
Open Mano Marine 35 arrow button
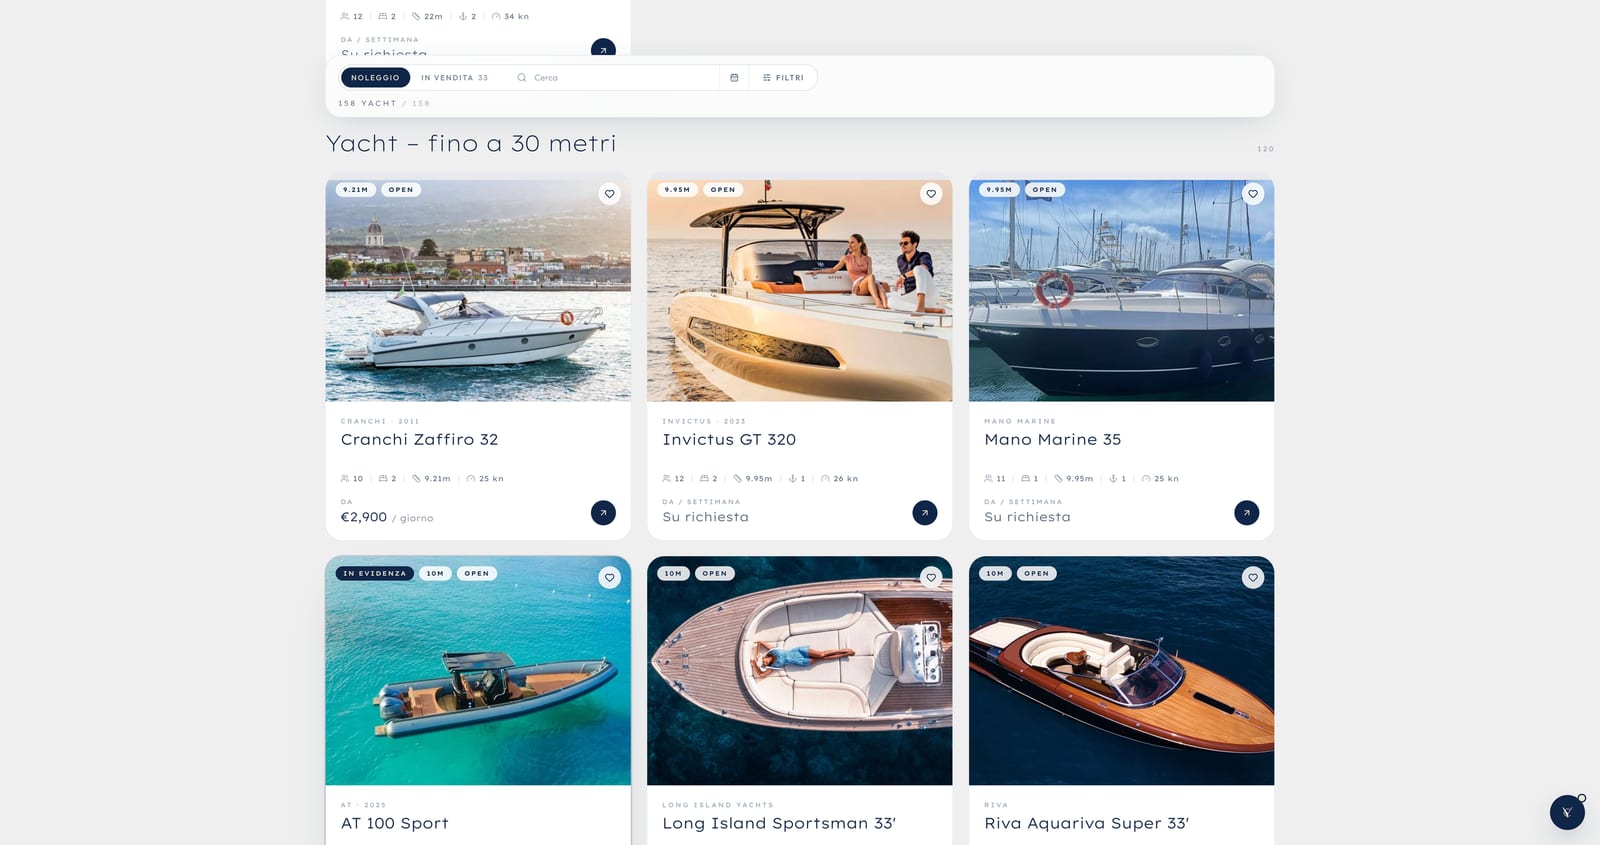point(1247,513)
